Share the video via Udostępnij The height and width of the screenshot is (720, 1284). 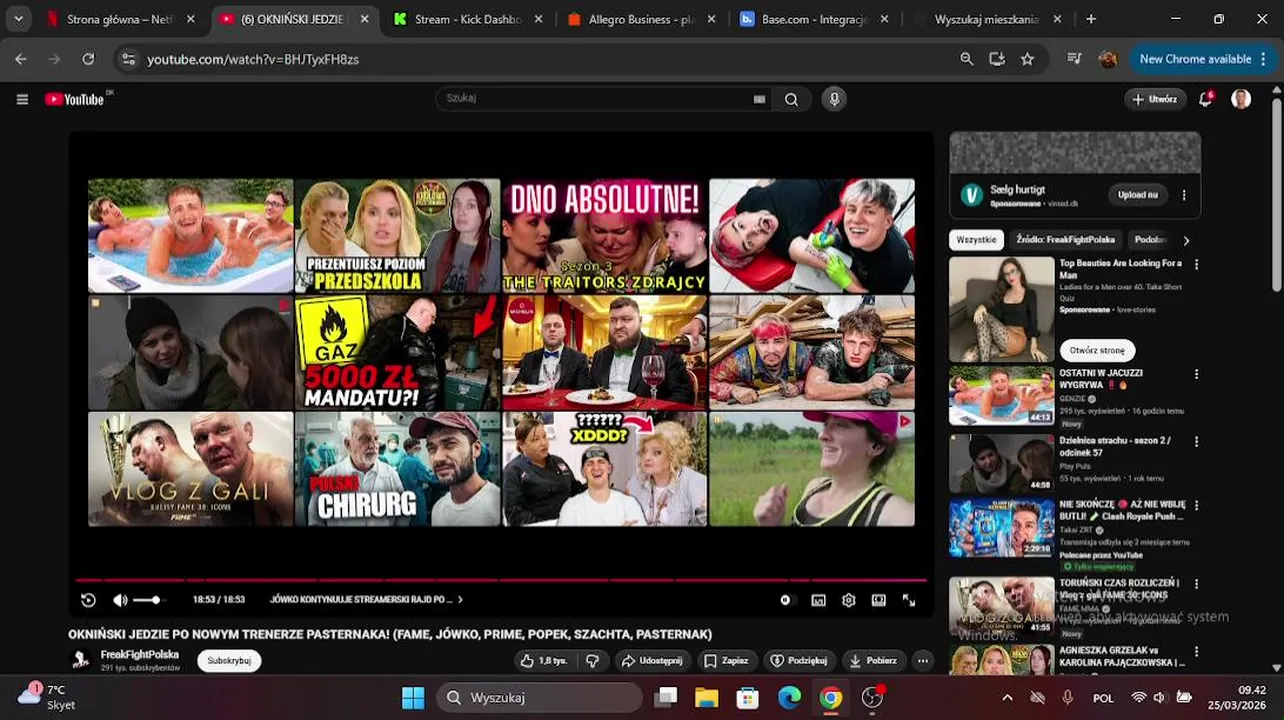(x=652, y=661)
